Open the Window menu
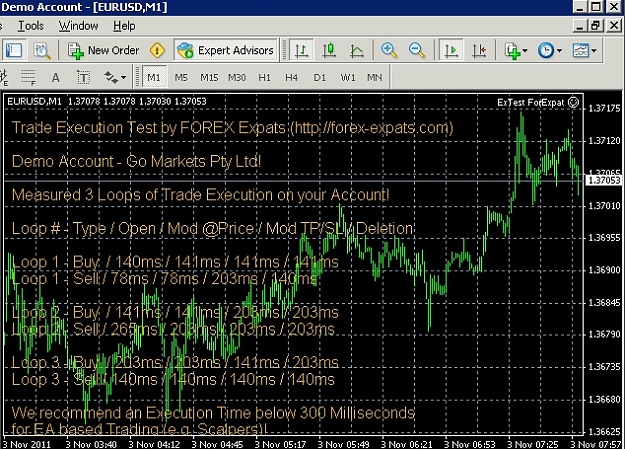This screenshot has width=625, height=449. click(x=79, y=26)
